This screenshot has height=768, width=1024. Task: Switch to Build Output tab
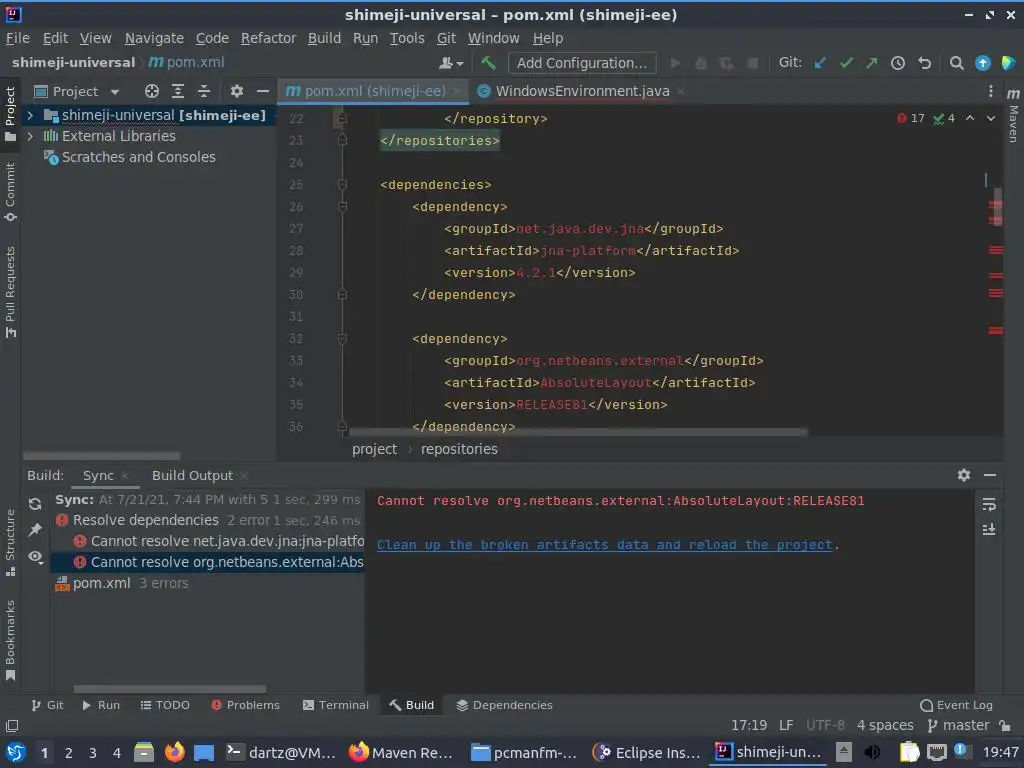pos(192,476)
